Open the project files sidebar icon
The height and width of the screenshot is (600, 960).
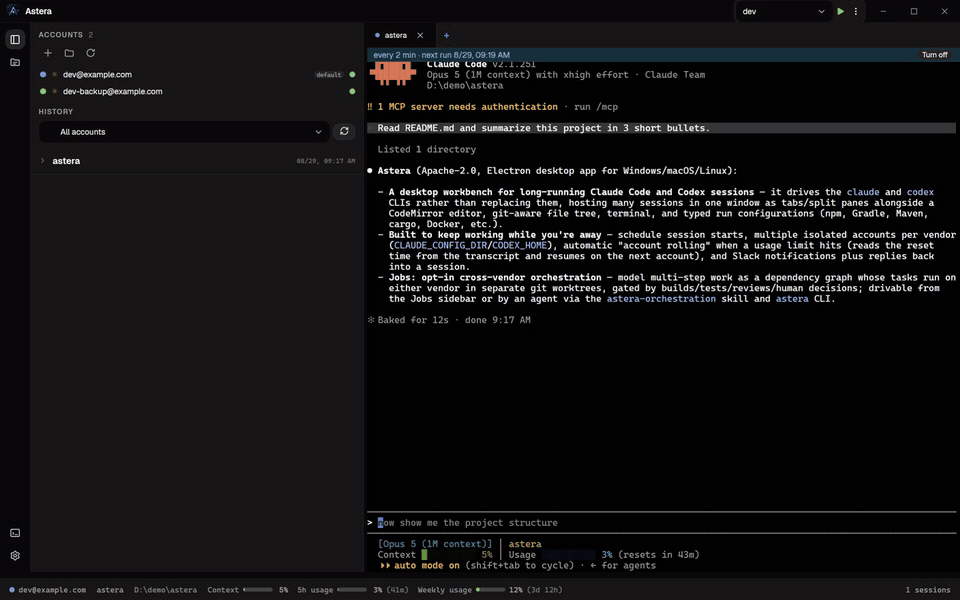click(x=15, y=62)
